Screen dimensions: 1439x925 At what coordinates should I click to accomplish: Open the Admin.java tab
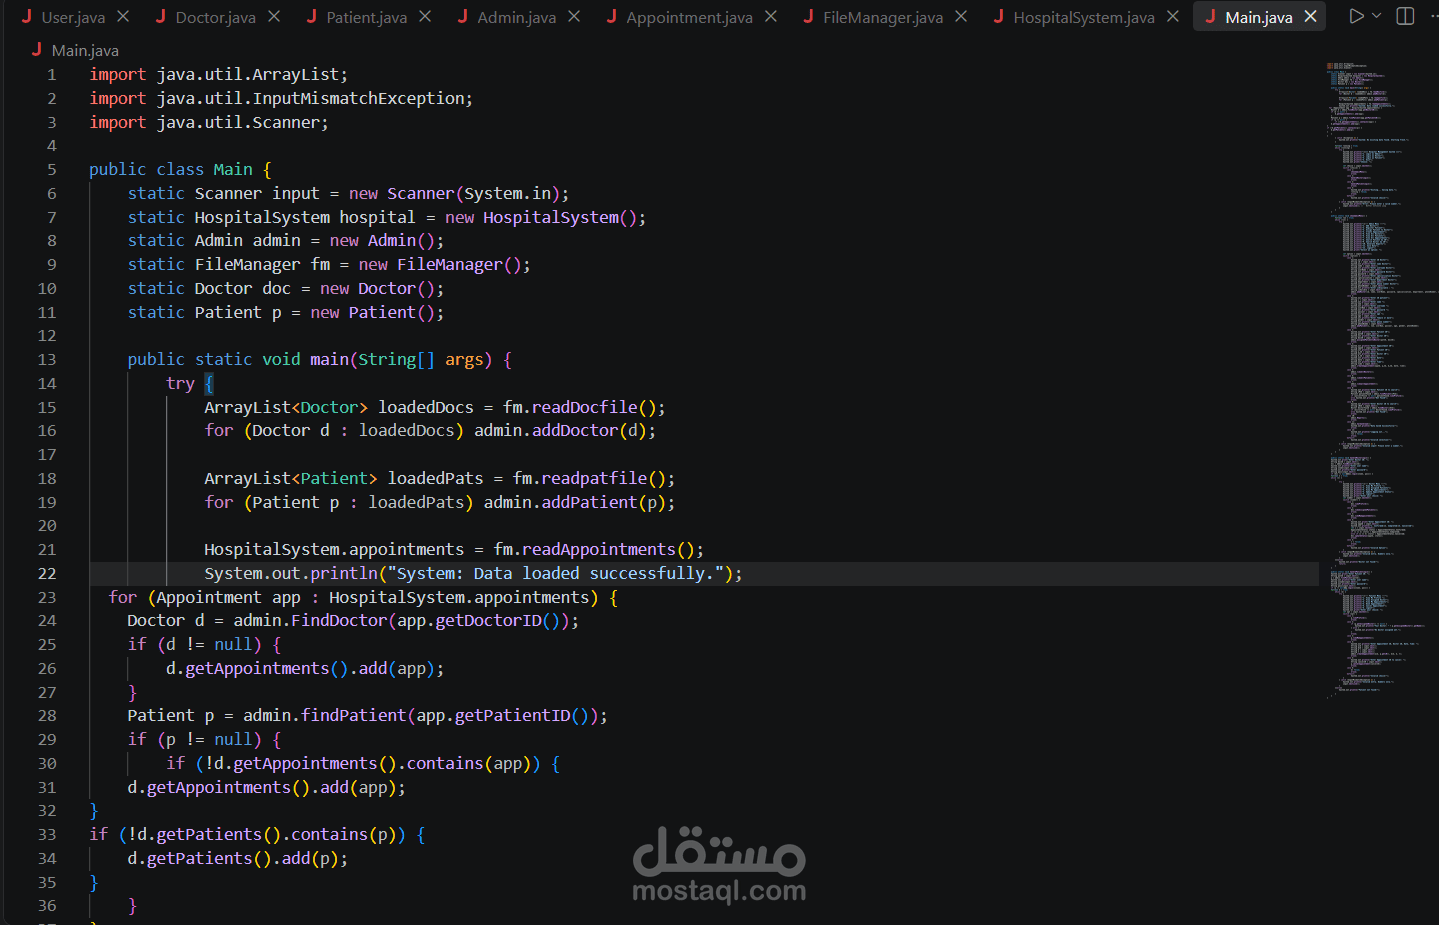516,17
